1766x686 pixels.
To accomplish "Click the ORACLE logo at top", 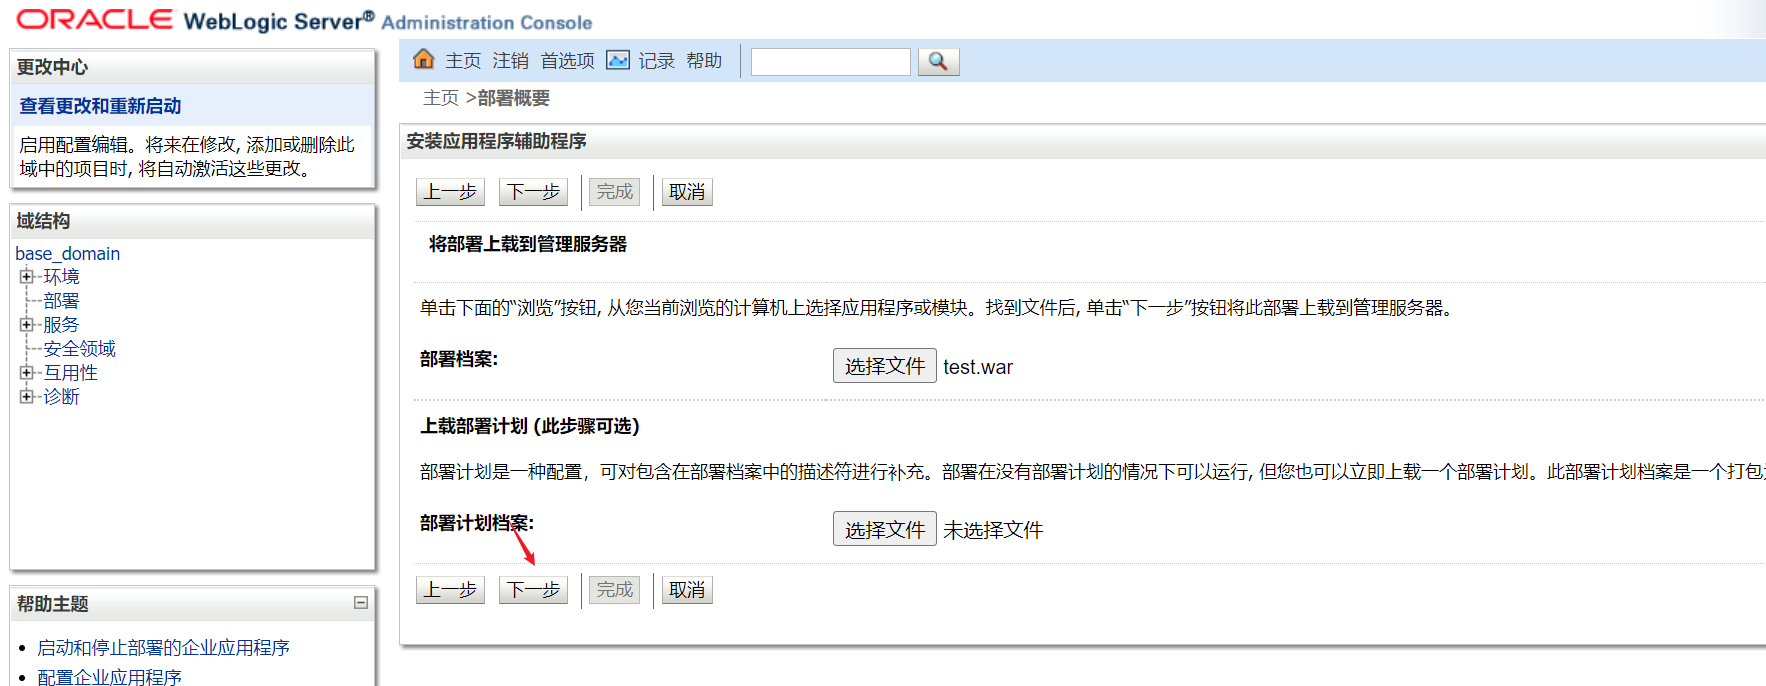I will [x=95, y=19].
